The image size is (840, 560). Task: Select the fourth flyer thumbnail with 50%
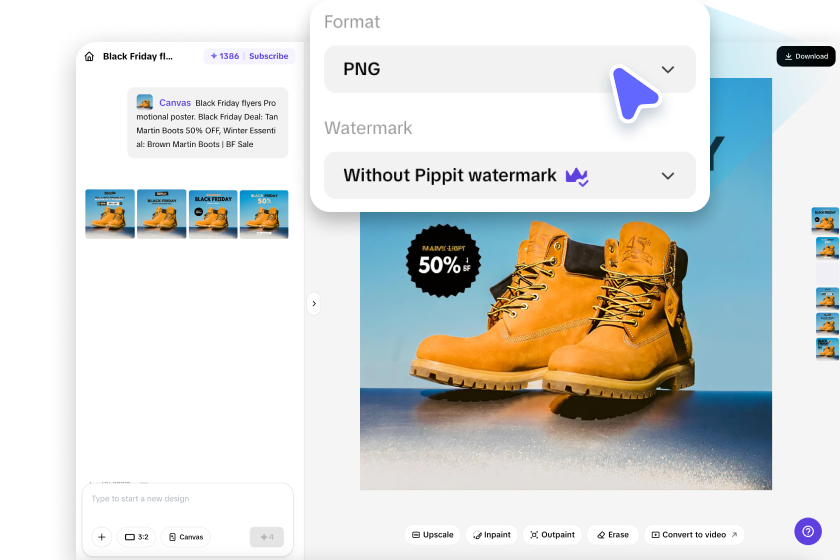264,213
